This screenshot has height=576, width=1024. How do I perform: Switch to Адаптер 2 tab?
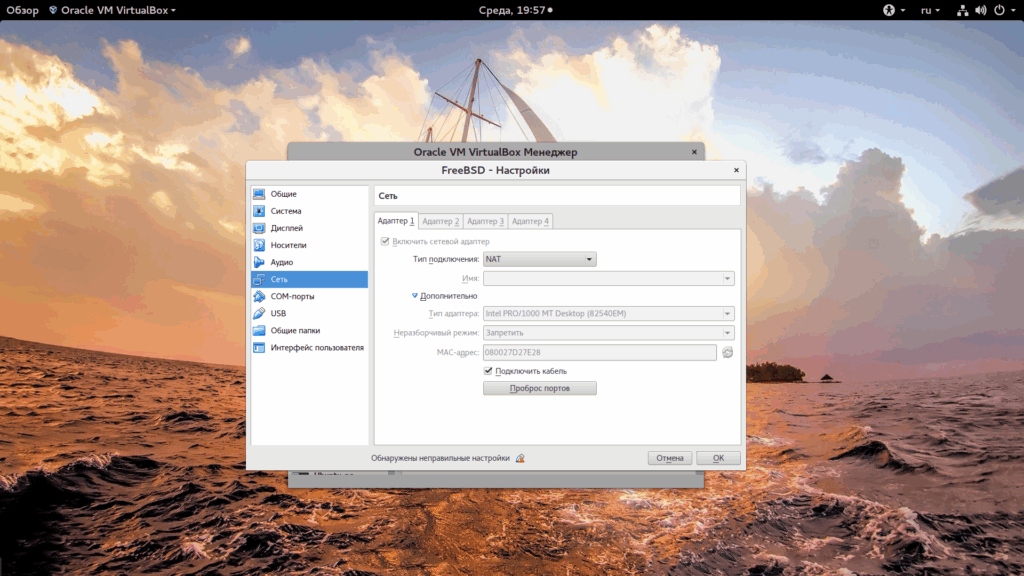pyautogui.click(x=440, y=221)
